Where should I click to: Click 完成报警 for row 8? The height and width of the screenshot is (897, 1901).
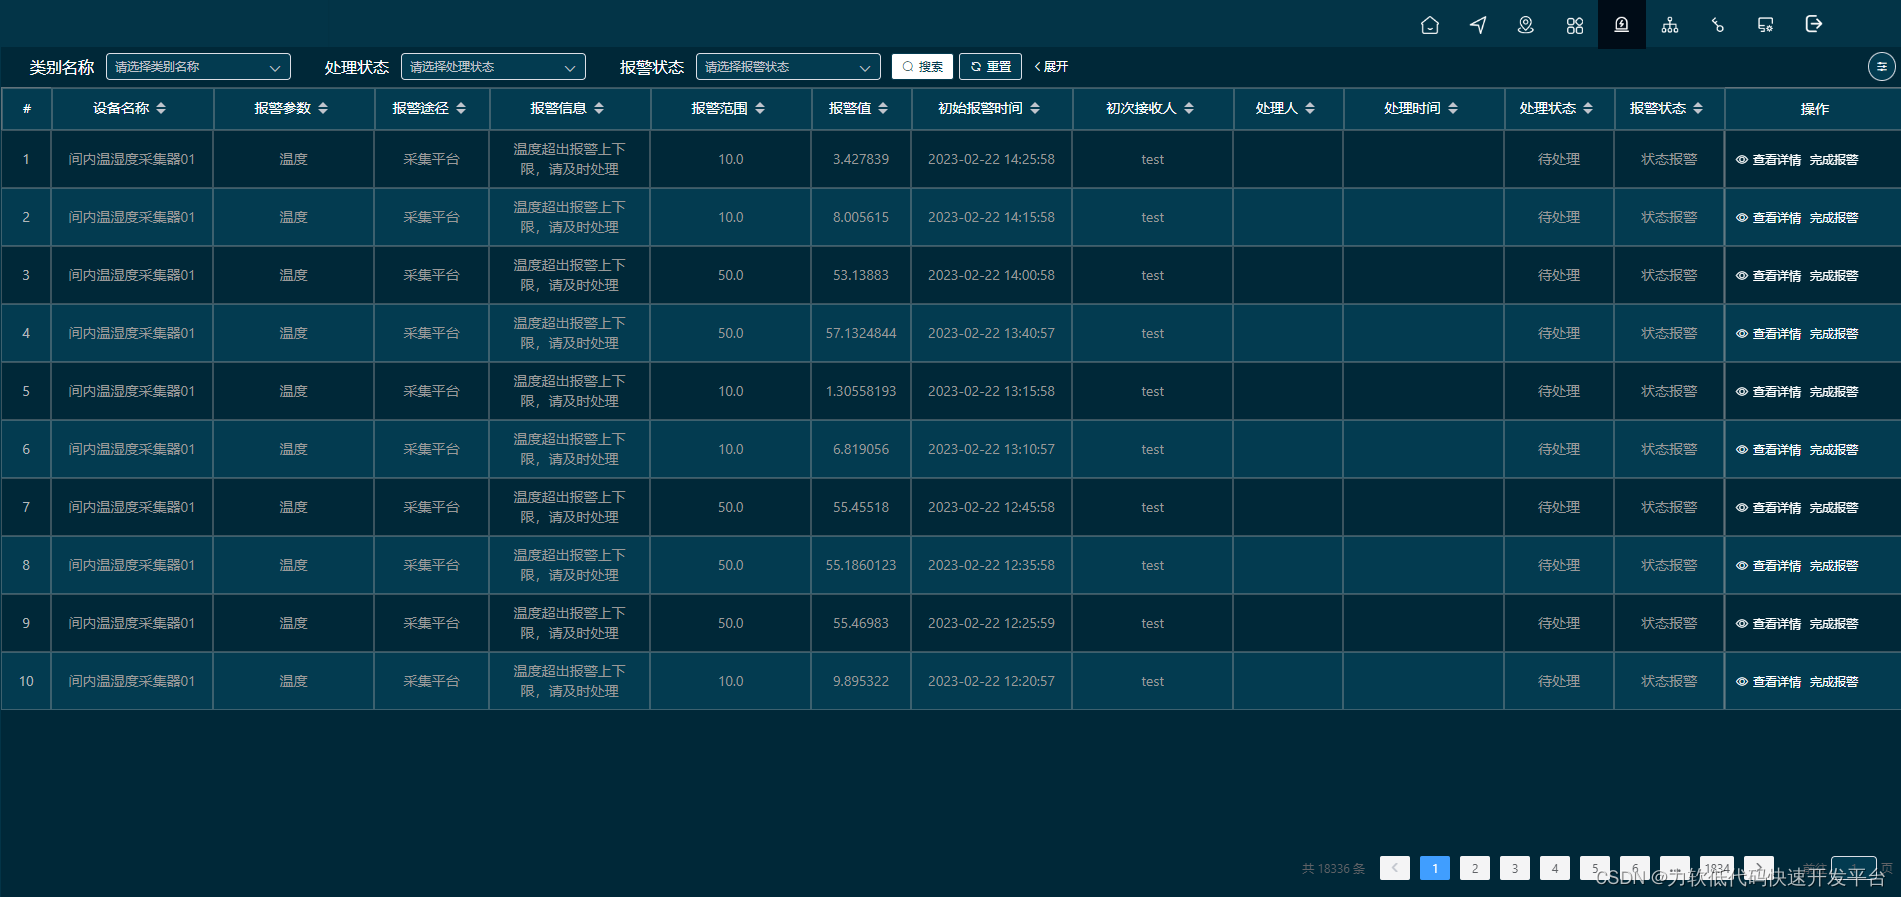[x=1834, y=566]
